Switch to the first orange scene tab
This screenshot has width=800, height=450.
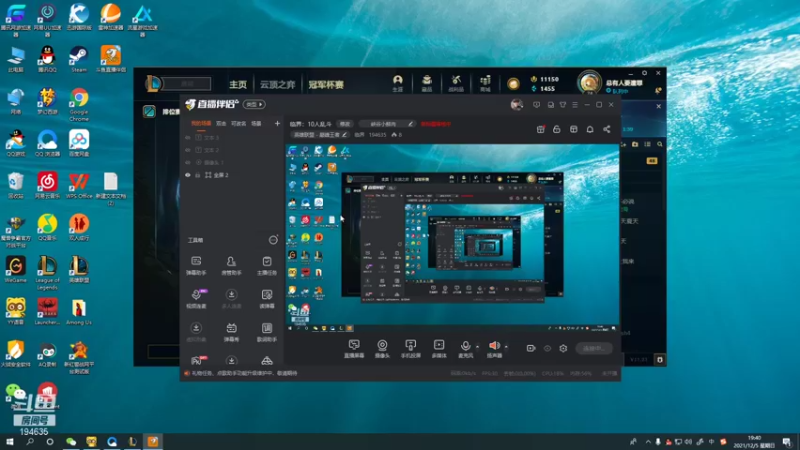(x=201, y=123)
